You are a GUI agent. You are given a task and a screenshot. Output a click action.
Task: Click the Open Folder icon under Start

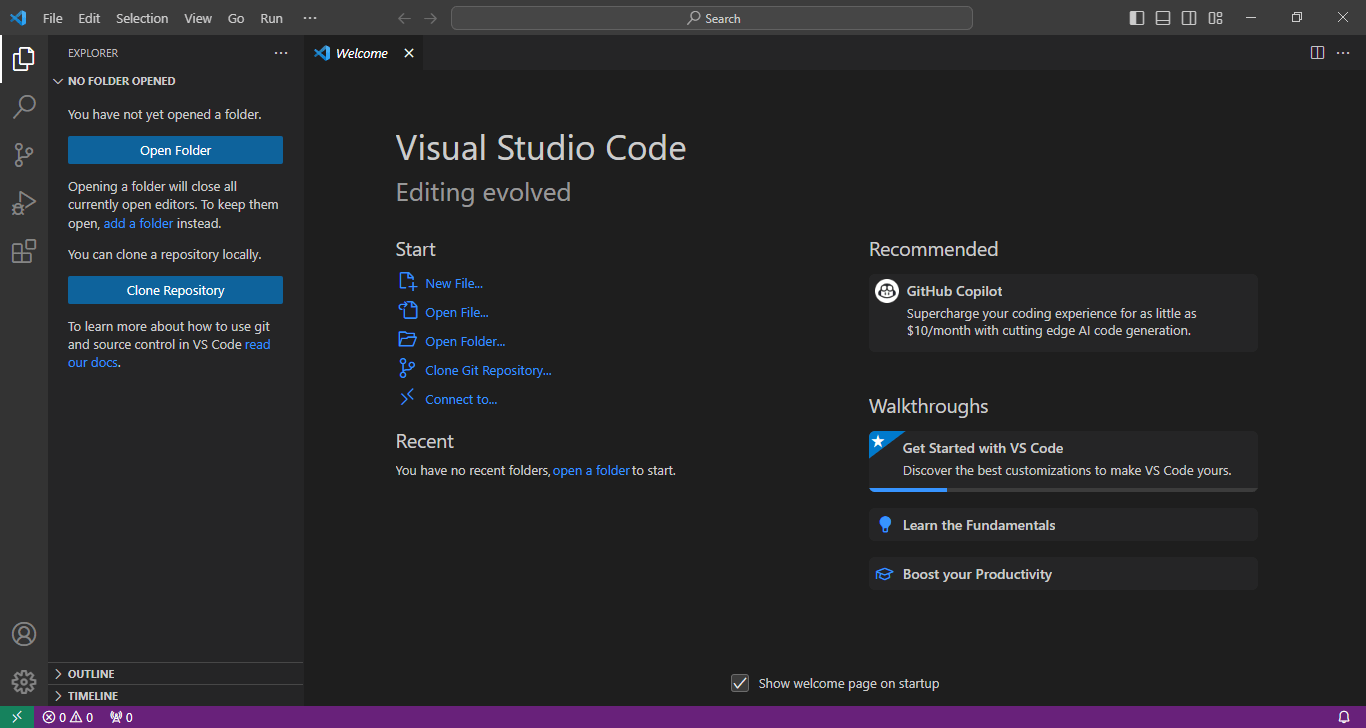(407, 340)
